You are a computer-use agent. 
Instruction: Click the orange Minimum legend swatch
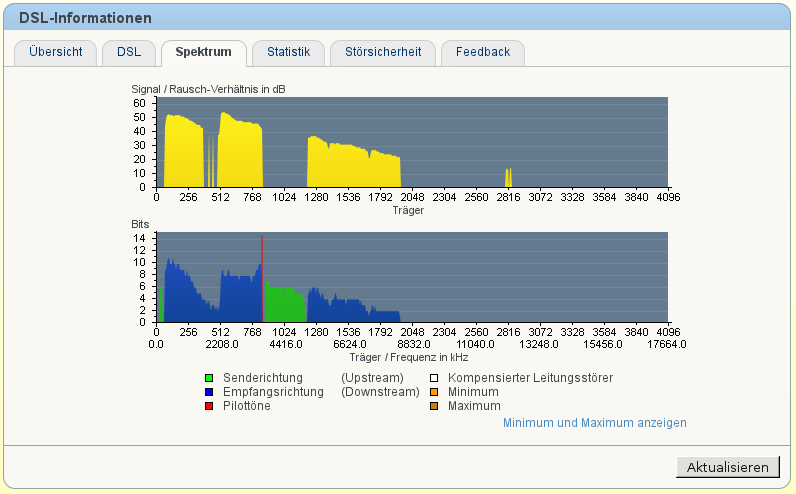click(x=434, y=392)
